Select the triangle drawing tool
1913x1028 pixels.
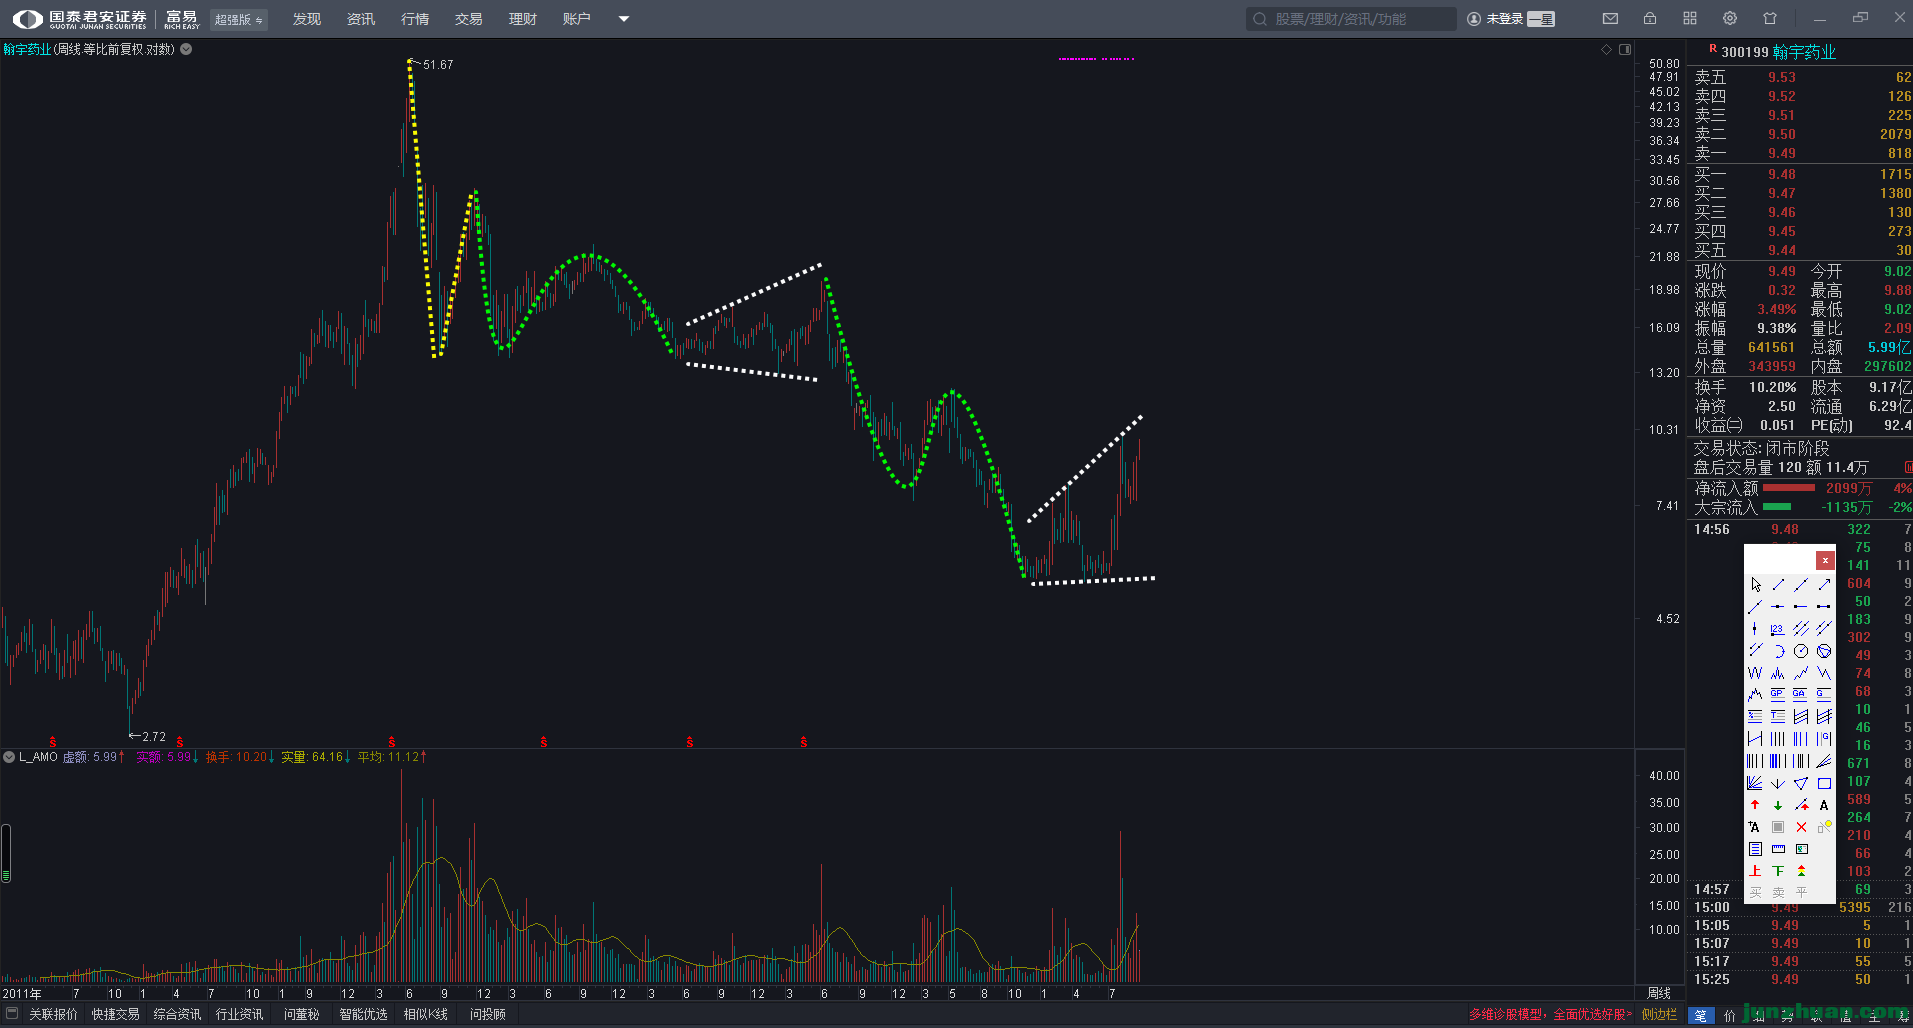point(1801,783)
